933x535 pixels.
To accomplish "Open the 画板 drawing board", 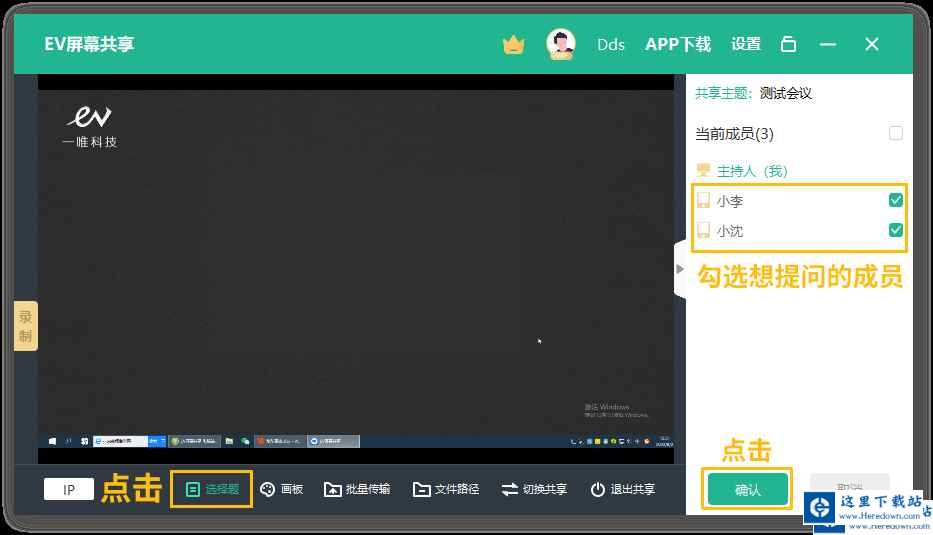I will (x=282, y=489).
